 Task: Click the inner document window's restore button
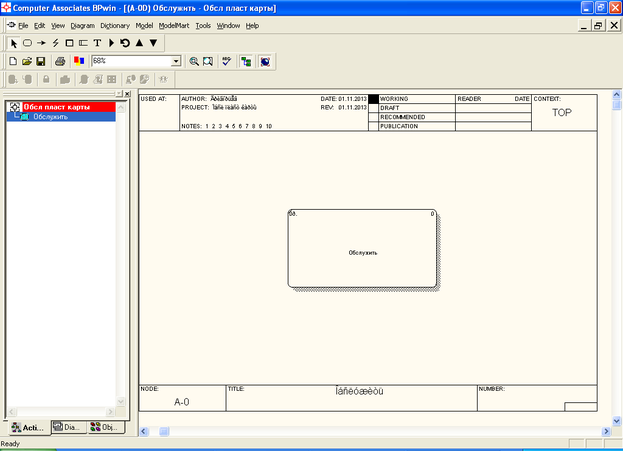pyautogui.click(x=598, y=25)
